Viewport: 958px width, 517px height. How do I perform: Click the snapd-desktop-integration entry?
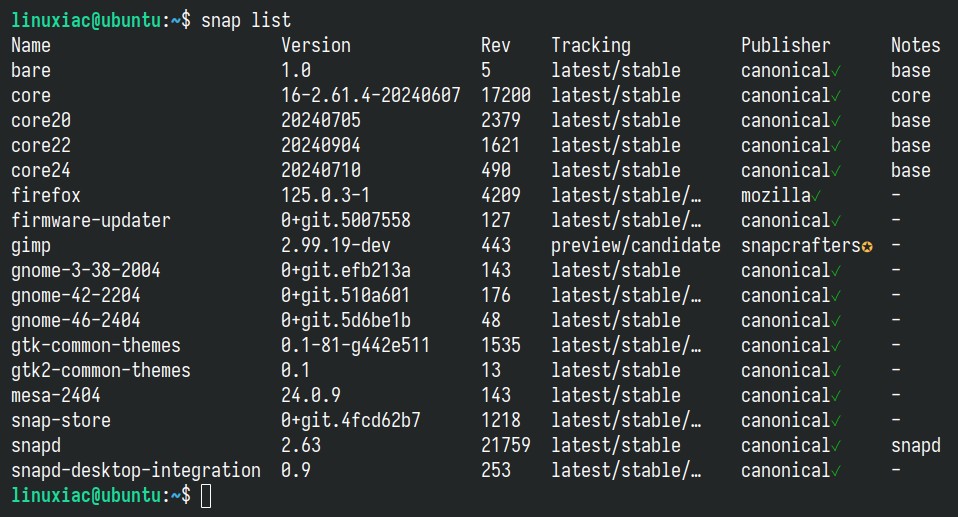(x=136, y=470)
